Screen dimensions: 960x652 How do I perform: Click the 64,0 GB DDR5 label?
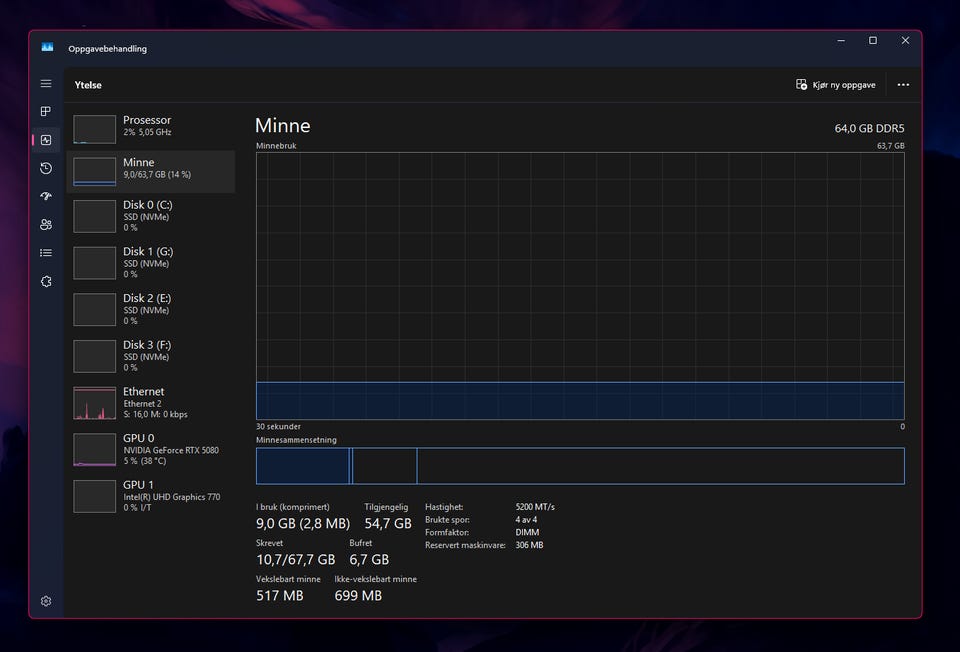pos(869,128)
